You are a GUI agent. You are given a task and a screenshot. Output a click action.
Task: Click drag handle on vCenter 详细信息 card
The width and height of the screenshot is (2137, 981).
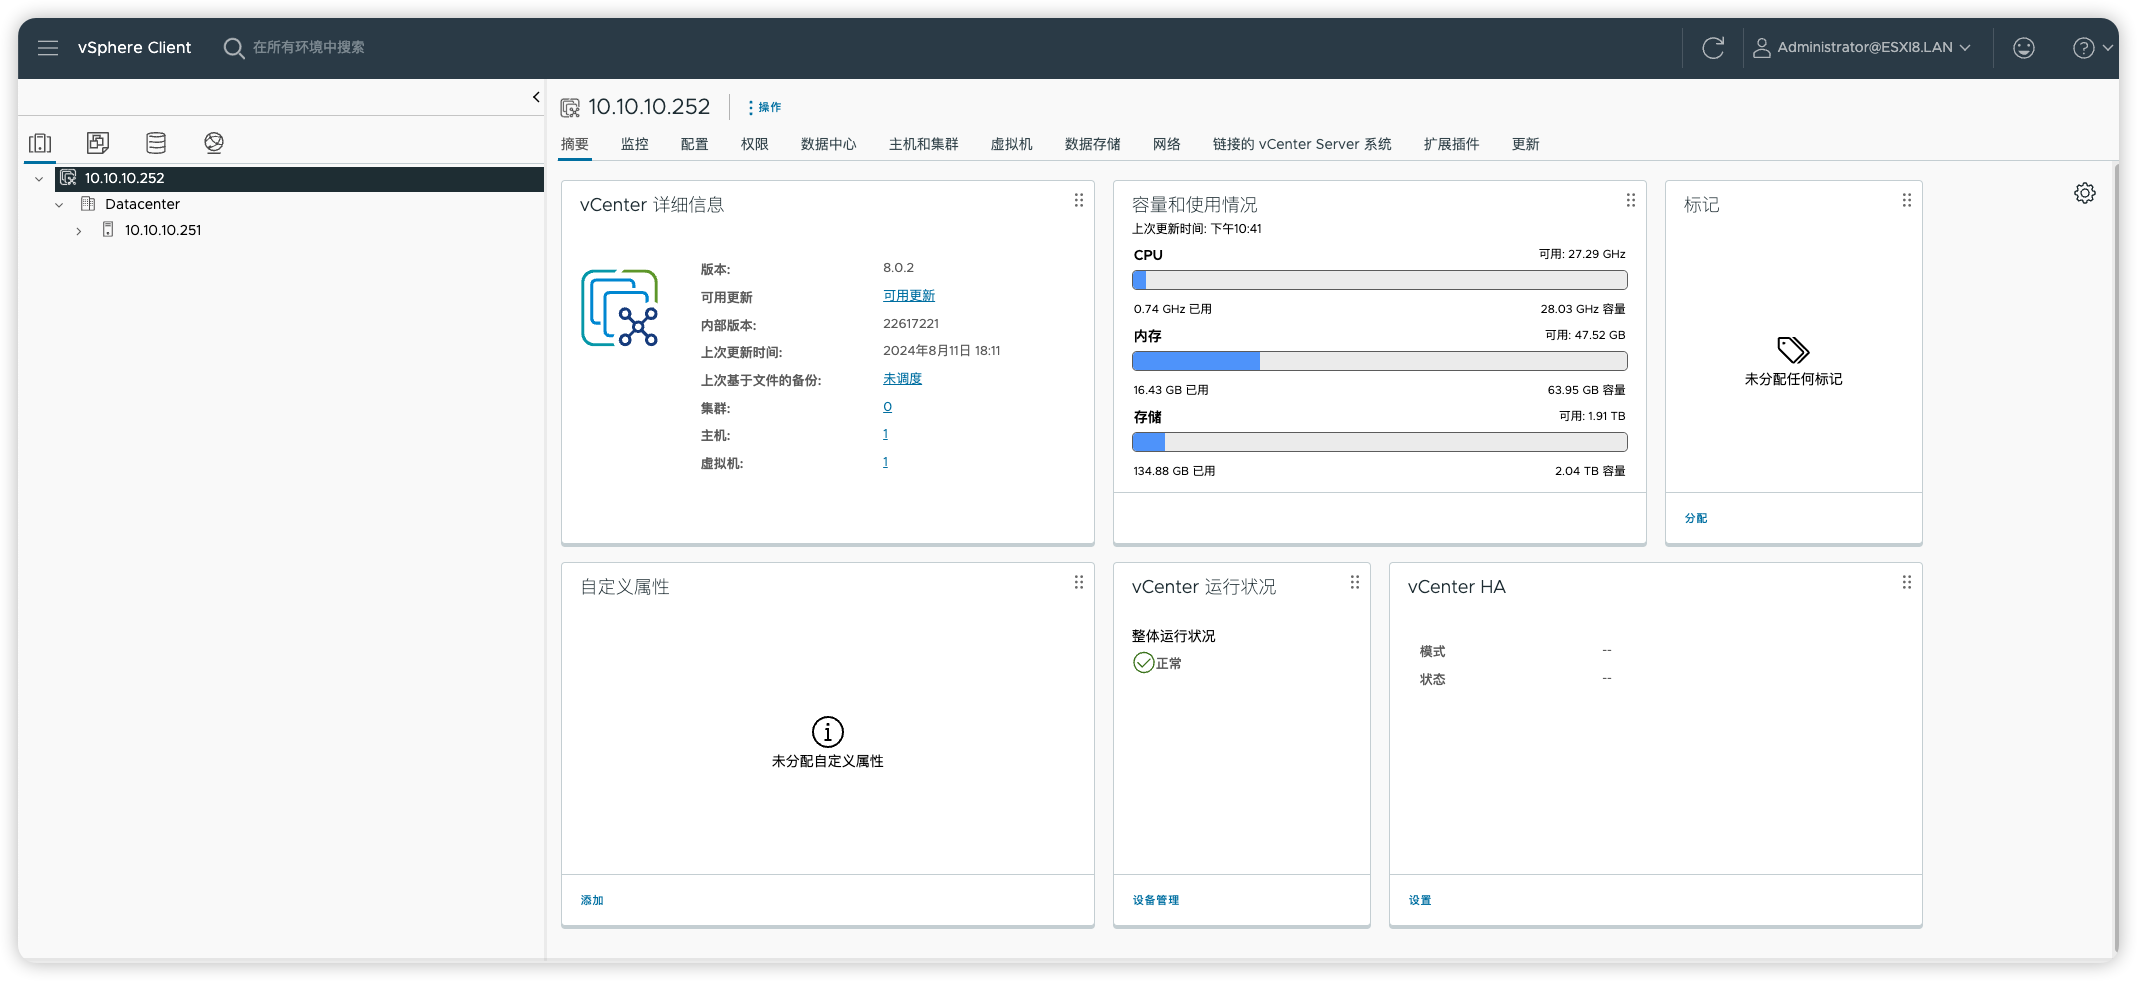1079,200
